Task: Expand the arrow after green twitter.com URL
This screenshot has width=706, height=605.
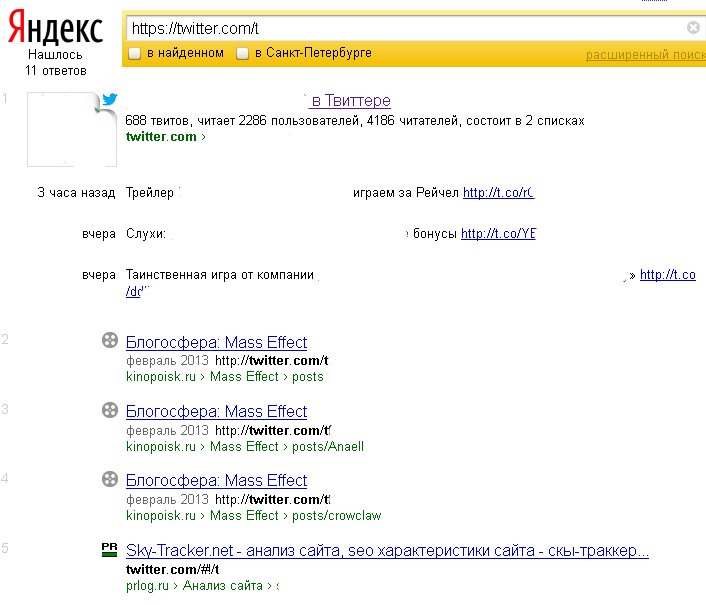Action: point(204,137)
